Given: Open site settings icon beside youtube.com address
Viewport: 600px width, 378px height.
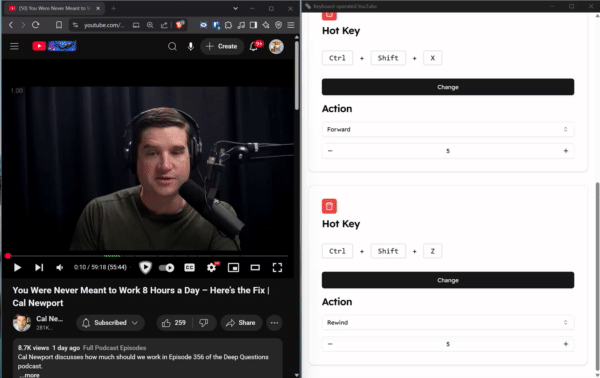Looking at the screenshot, I should coord(75,25).
